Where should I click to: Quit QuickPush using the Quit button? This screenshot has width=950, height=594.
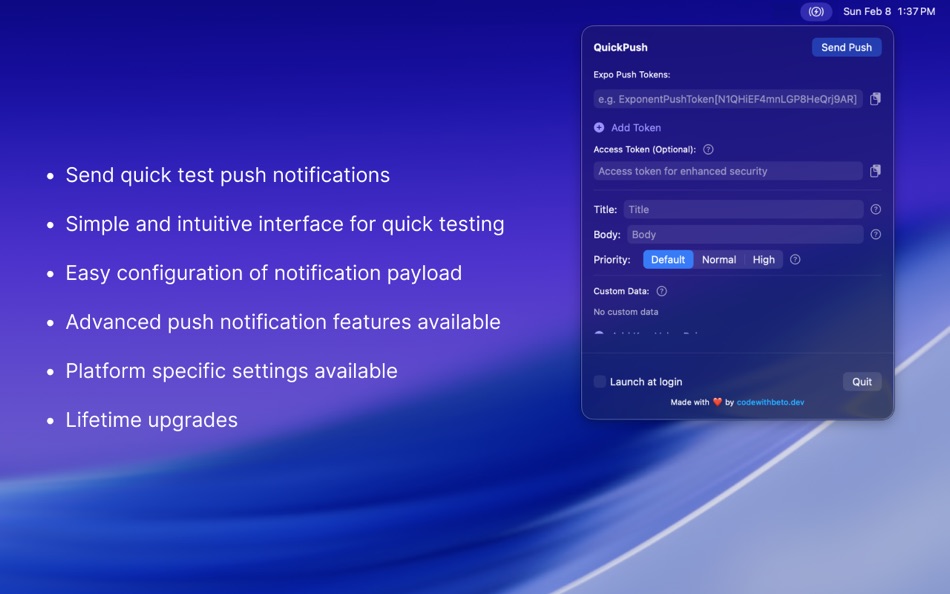point(861,381)
